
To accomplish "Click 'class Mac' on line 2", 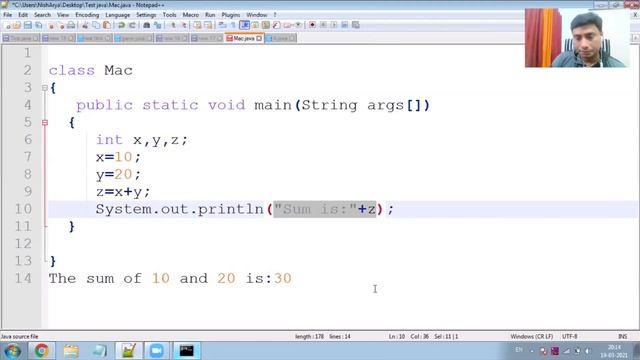I will pyautogui.click(x=91, y=70).
